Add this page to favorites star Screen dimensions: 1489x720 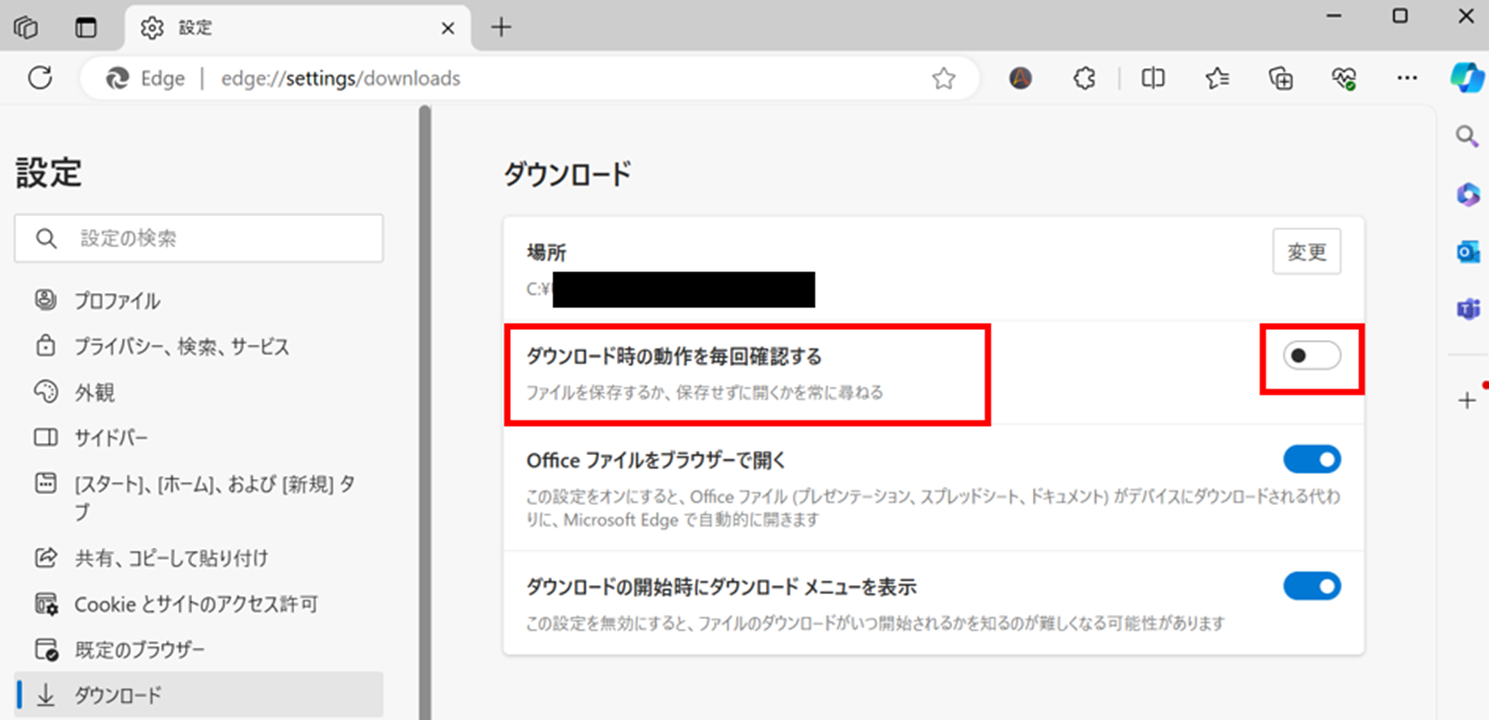(943, 79)
